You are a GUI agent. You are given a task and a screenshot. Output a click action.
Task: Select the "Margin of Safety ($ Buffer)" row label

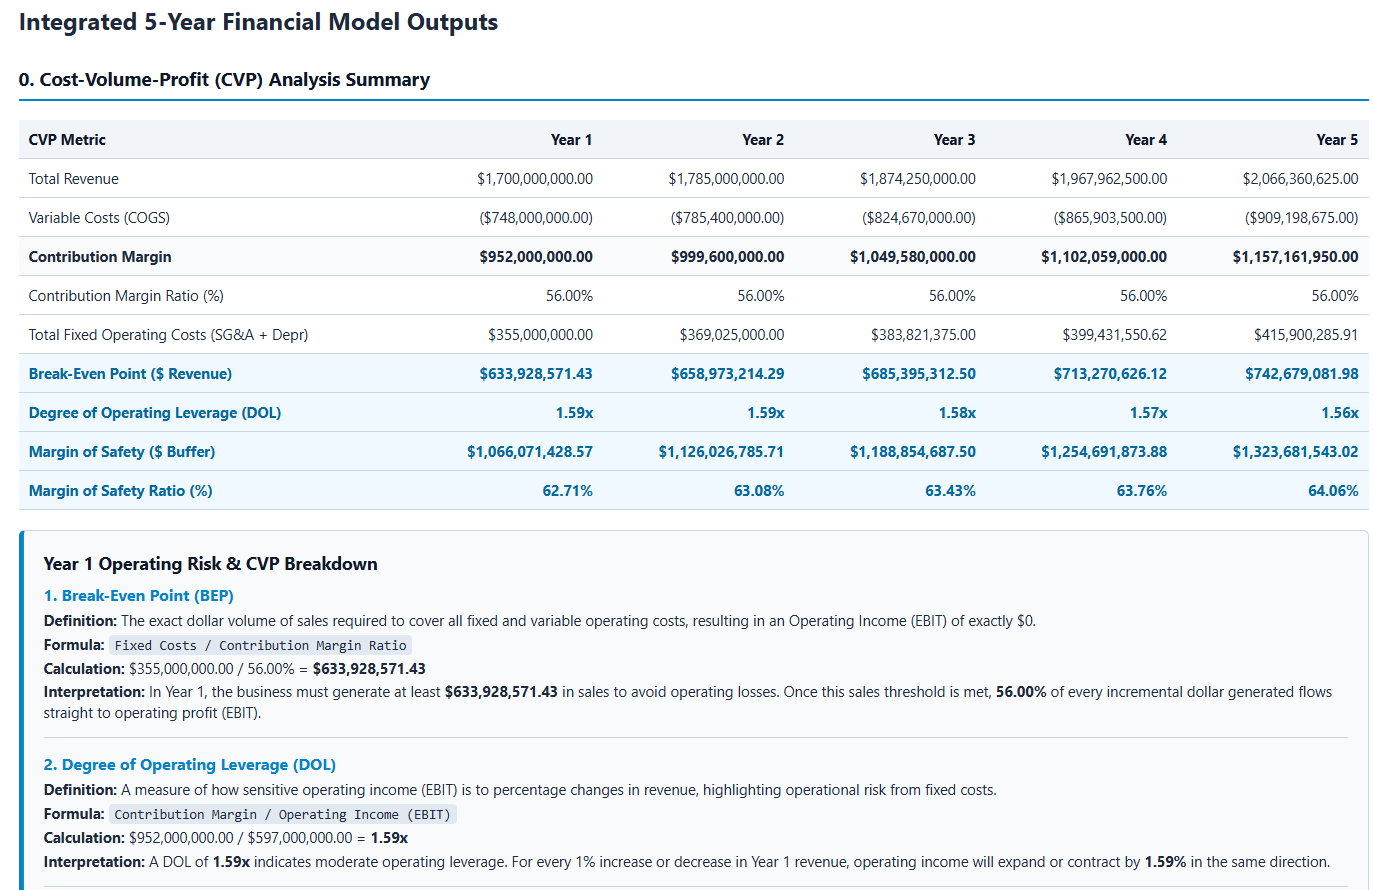tap(122, 452)
